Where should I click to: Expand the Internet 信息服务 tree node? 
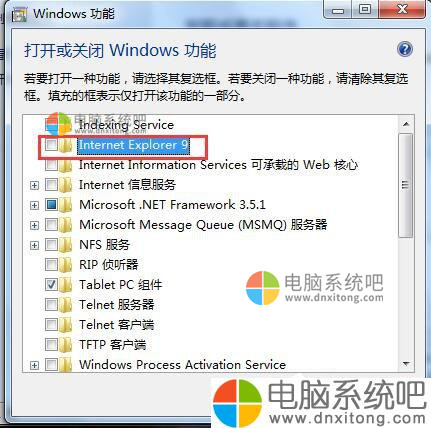click(x=34, y=185)
